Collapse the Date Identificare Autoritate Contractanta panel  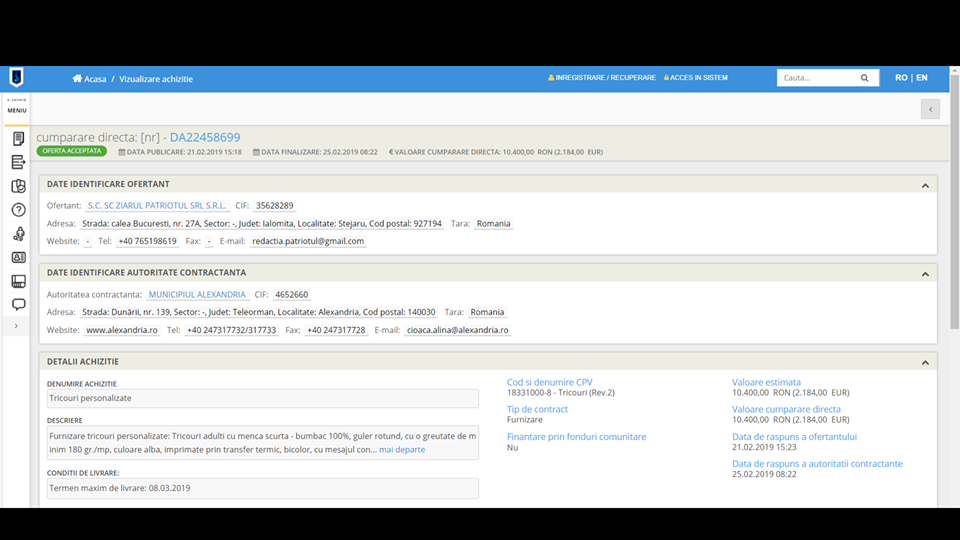tap(925, 273)
